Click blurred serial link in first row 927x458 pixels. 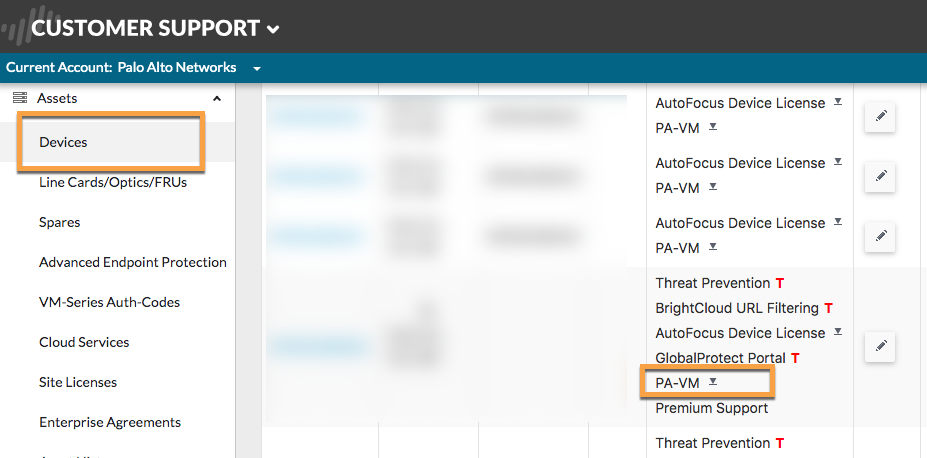click(317, 117)
